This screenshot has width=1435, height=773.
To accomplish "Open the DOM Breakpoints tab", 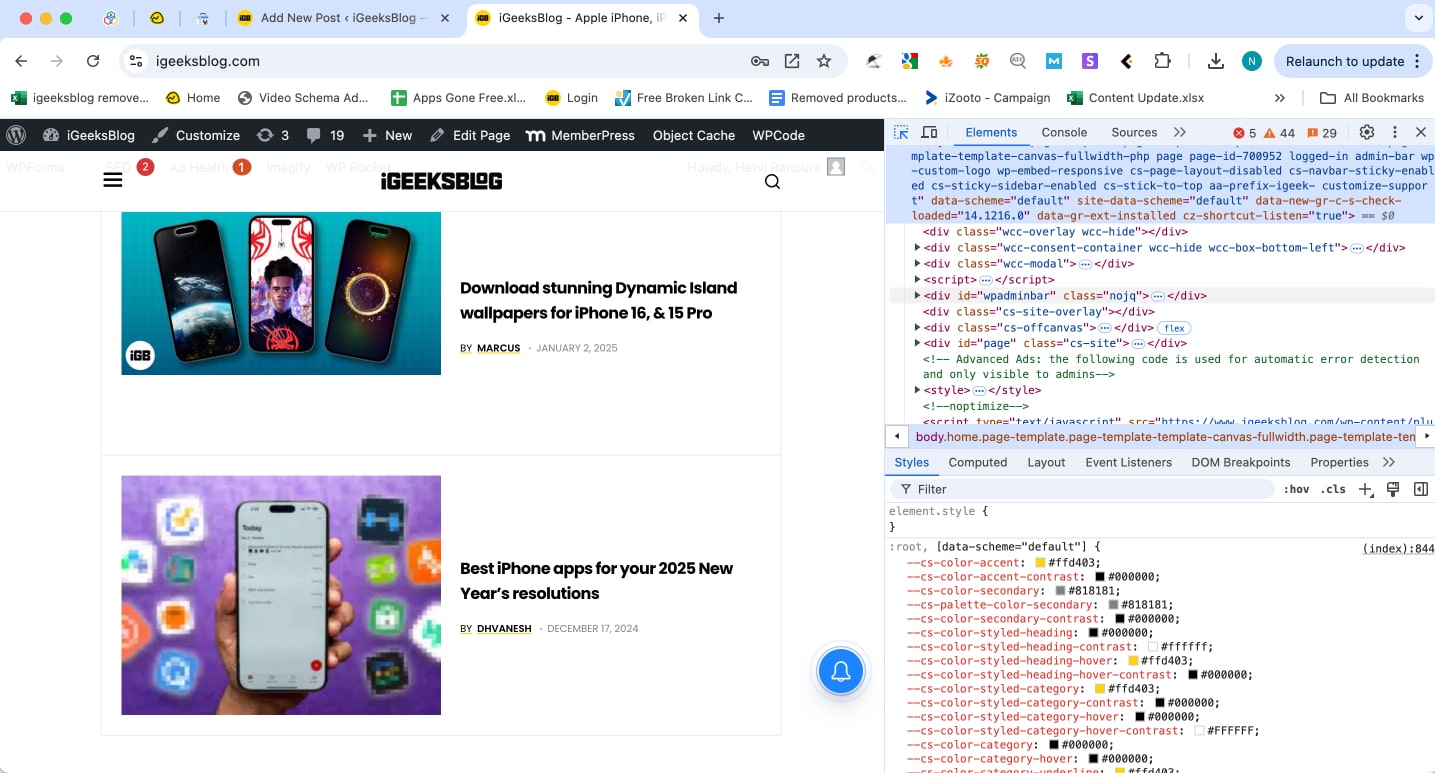I will click(1241, 462).
